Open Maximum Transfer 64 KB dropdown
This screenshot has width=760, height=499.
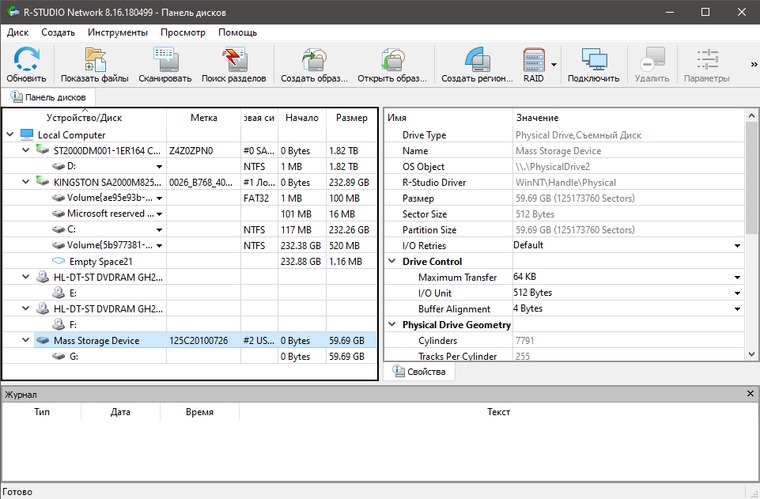[x=737, y=277]
